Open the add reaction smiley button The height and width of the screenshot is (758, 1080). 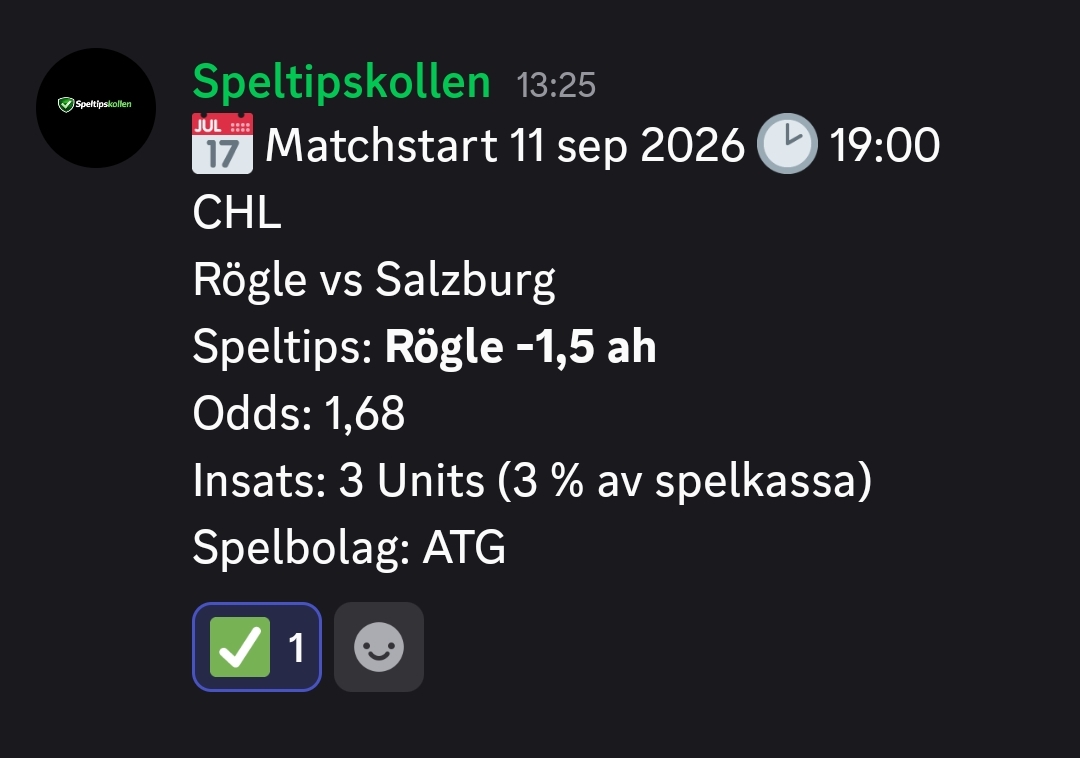pyautogui.click(x=379, y=647)
